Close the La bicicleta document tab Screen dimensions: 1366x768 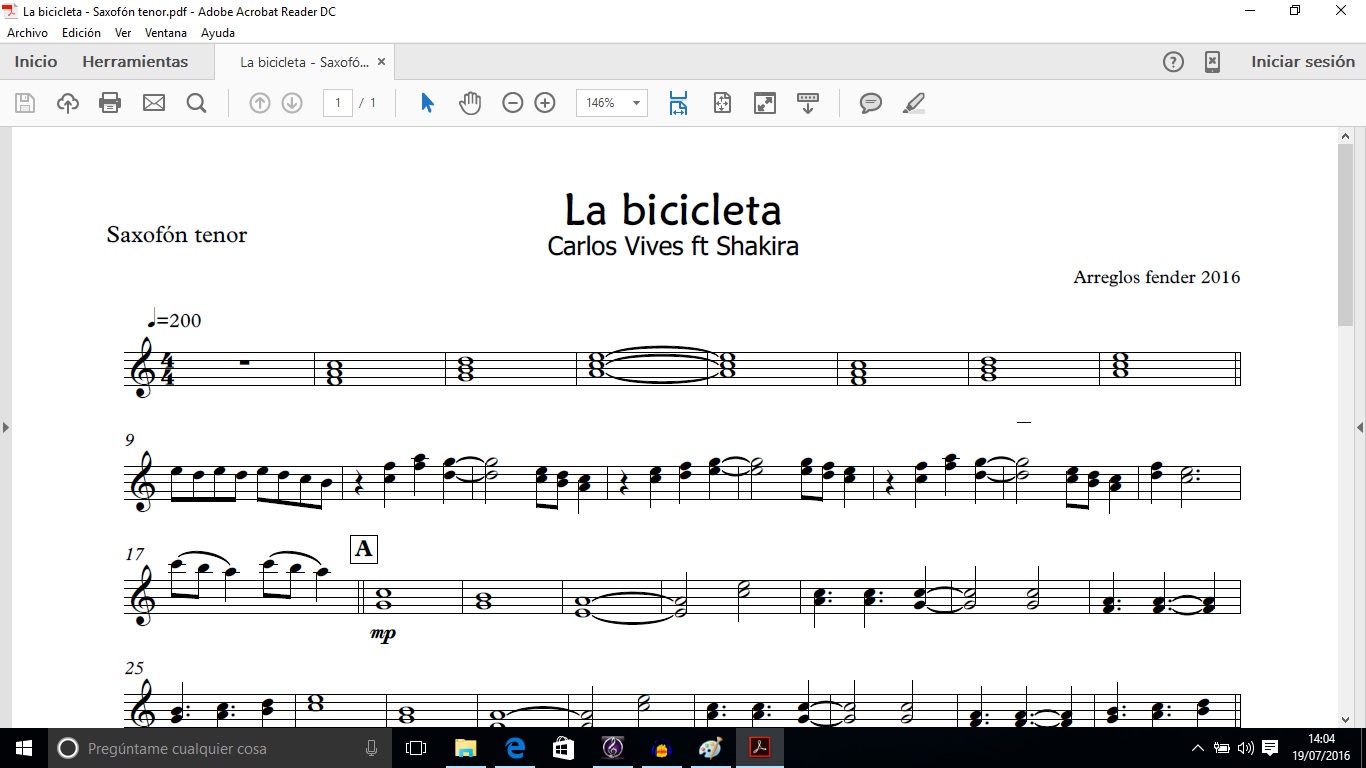click(381, 62)
